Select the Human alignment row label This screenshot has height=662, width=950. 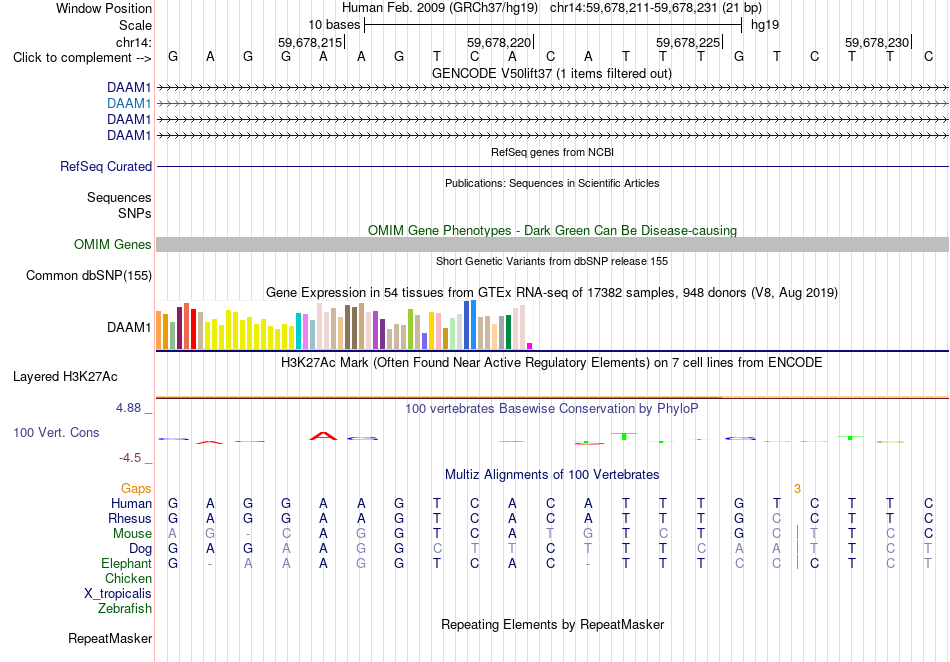[x=131, y=503]
